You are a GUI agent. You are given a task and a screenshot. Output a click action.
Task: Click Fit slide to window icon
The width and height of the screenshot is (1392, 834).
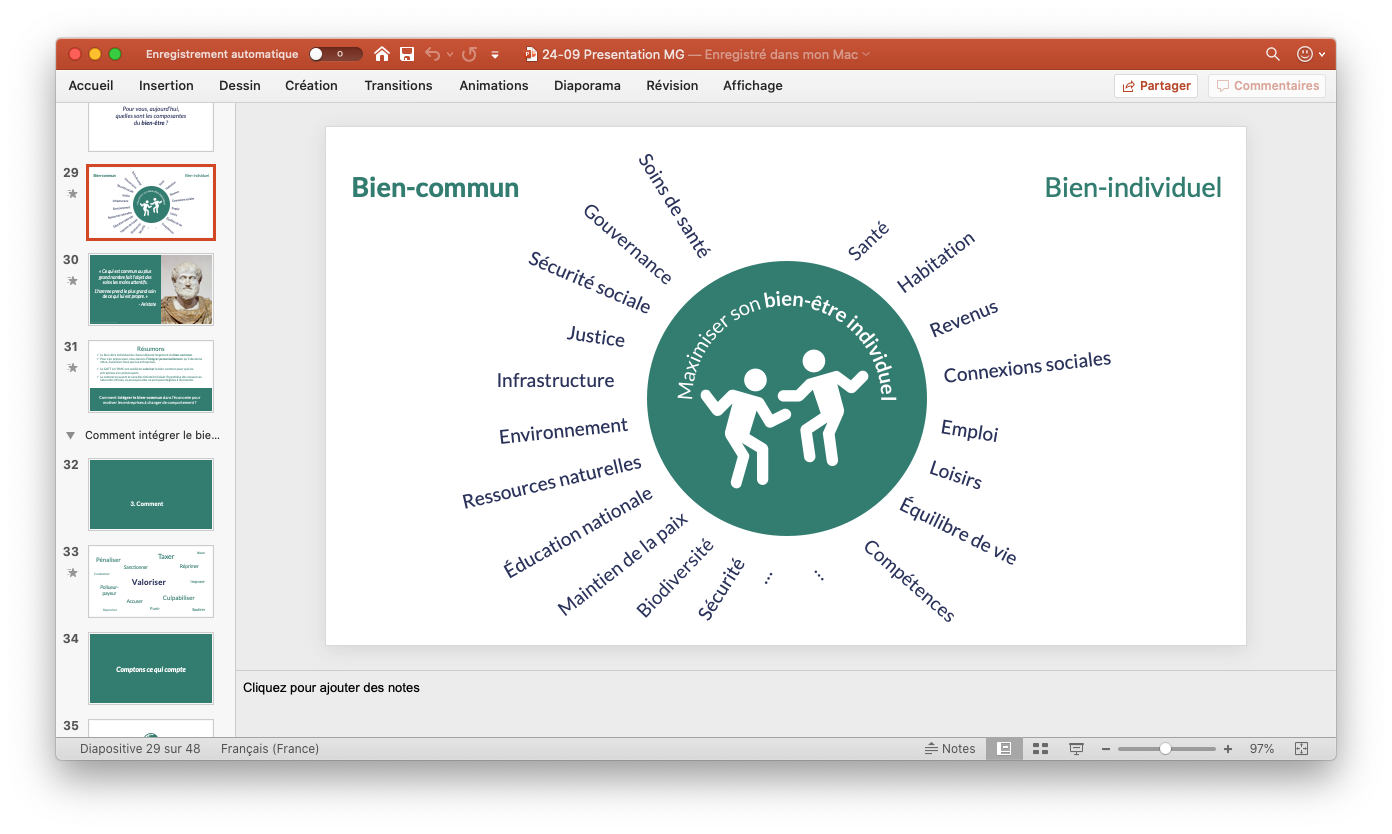click(1301, 749)
